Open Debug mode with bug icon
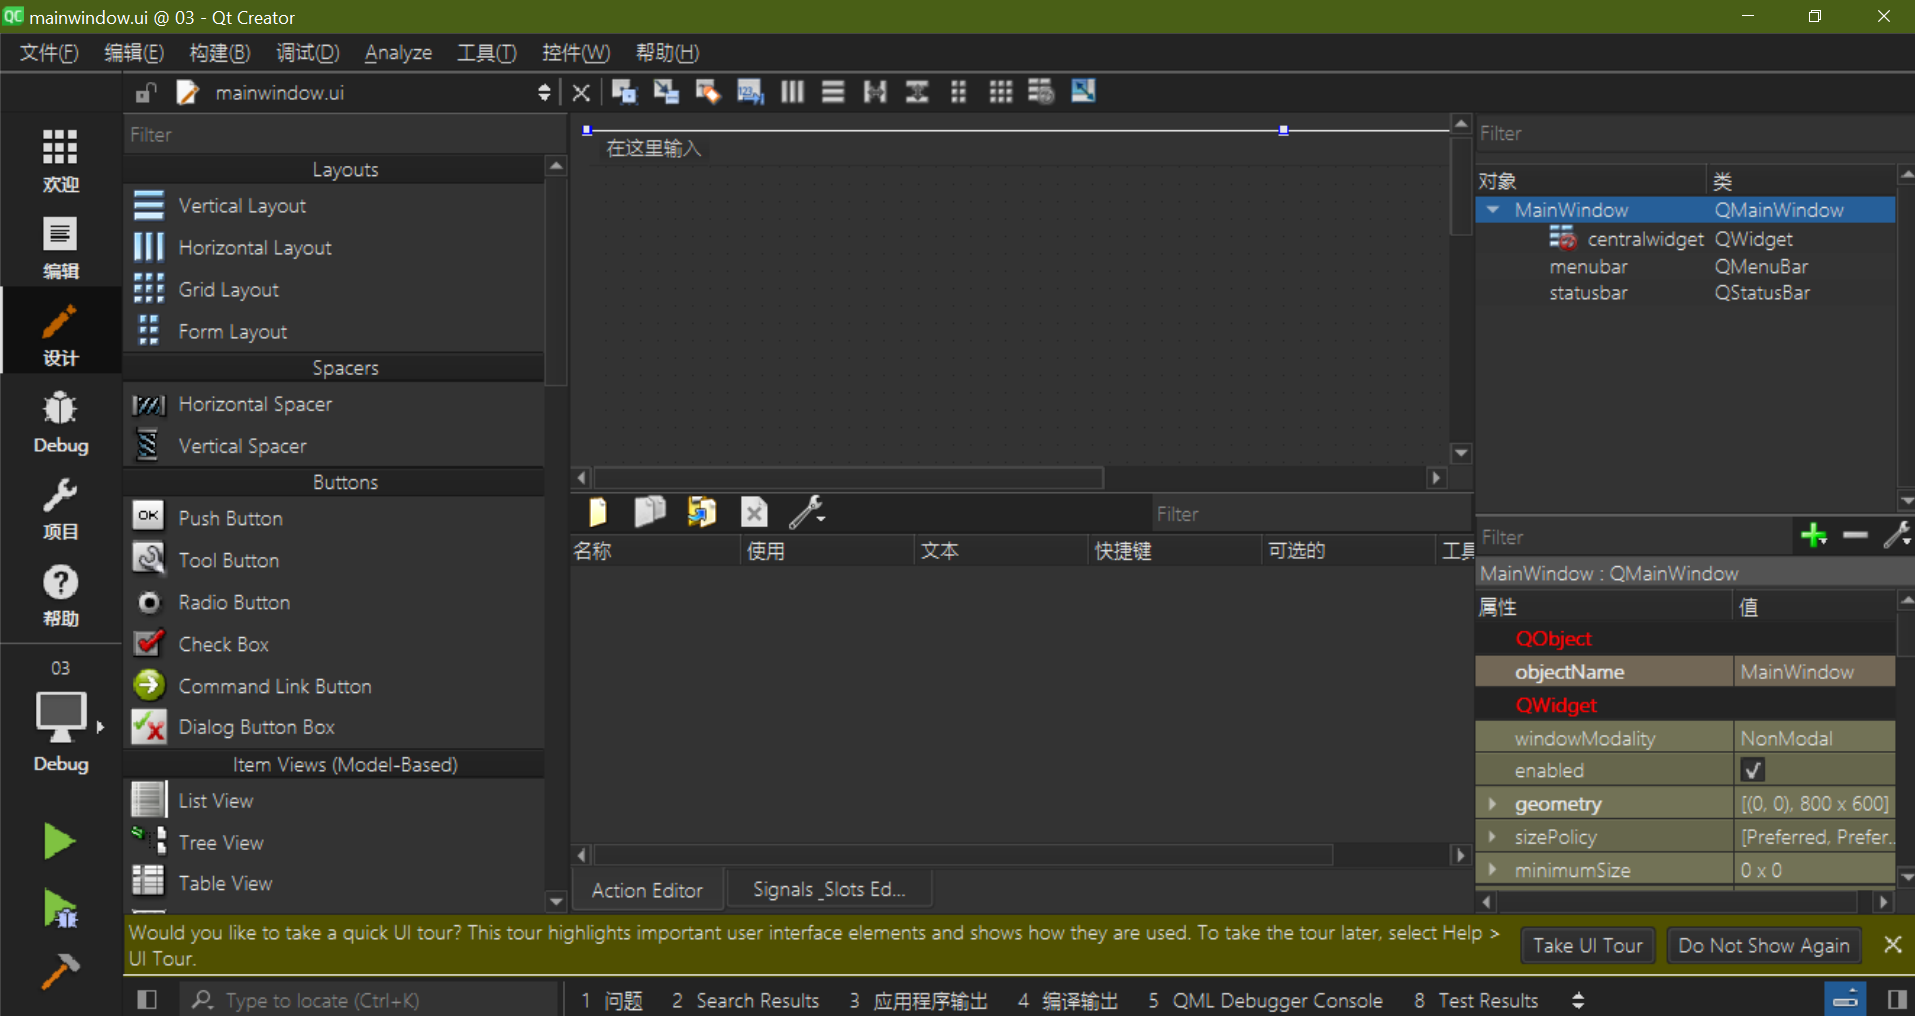Screen dimensions: 1915x1016 60,421
